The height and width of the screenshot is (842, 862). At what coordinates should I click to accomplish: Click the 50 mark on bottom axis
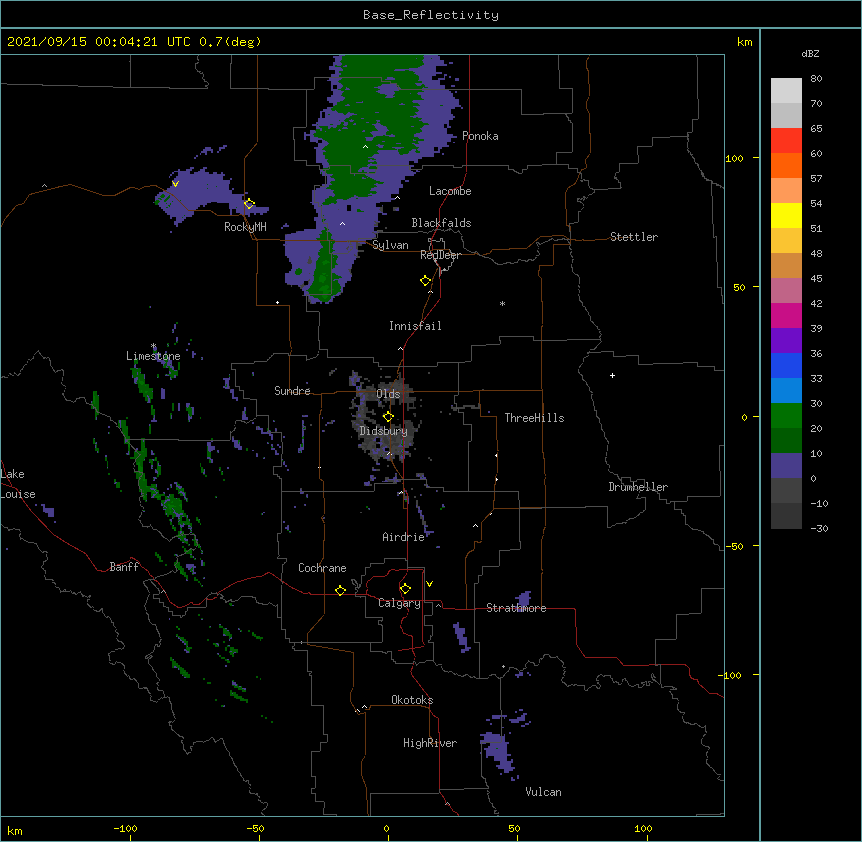[x=514, y=828]
